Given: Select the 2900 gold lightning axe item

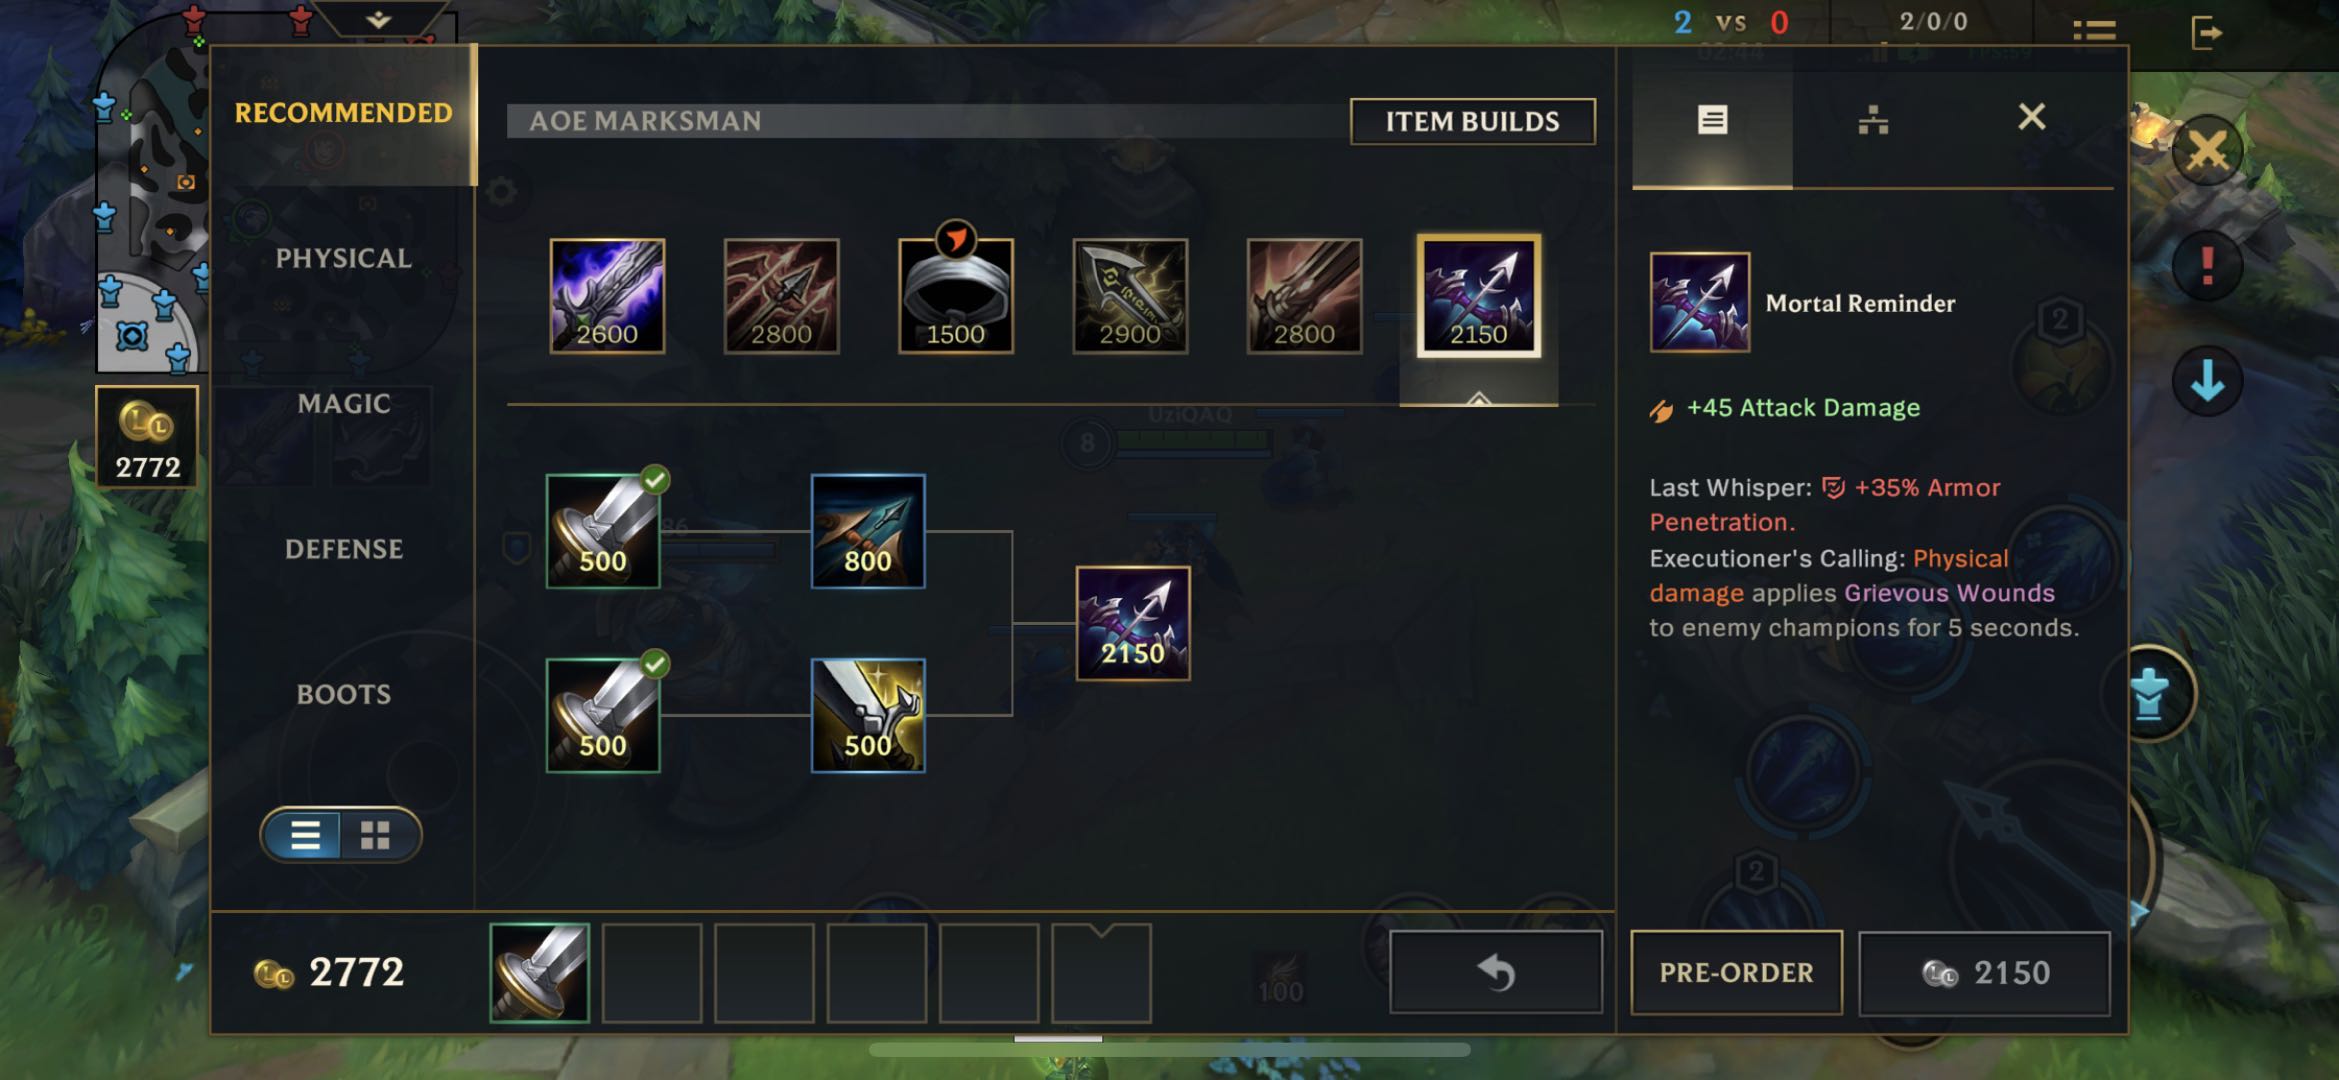Looking at the screenshot, I should point(1130,296).
